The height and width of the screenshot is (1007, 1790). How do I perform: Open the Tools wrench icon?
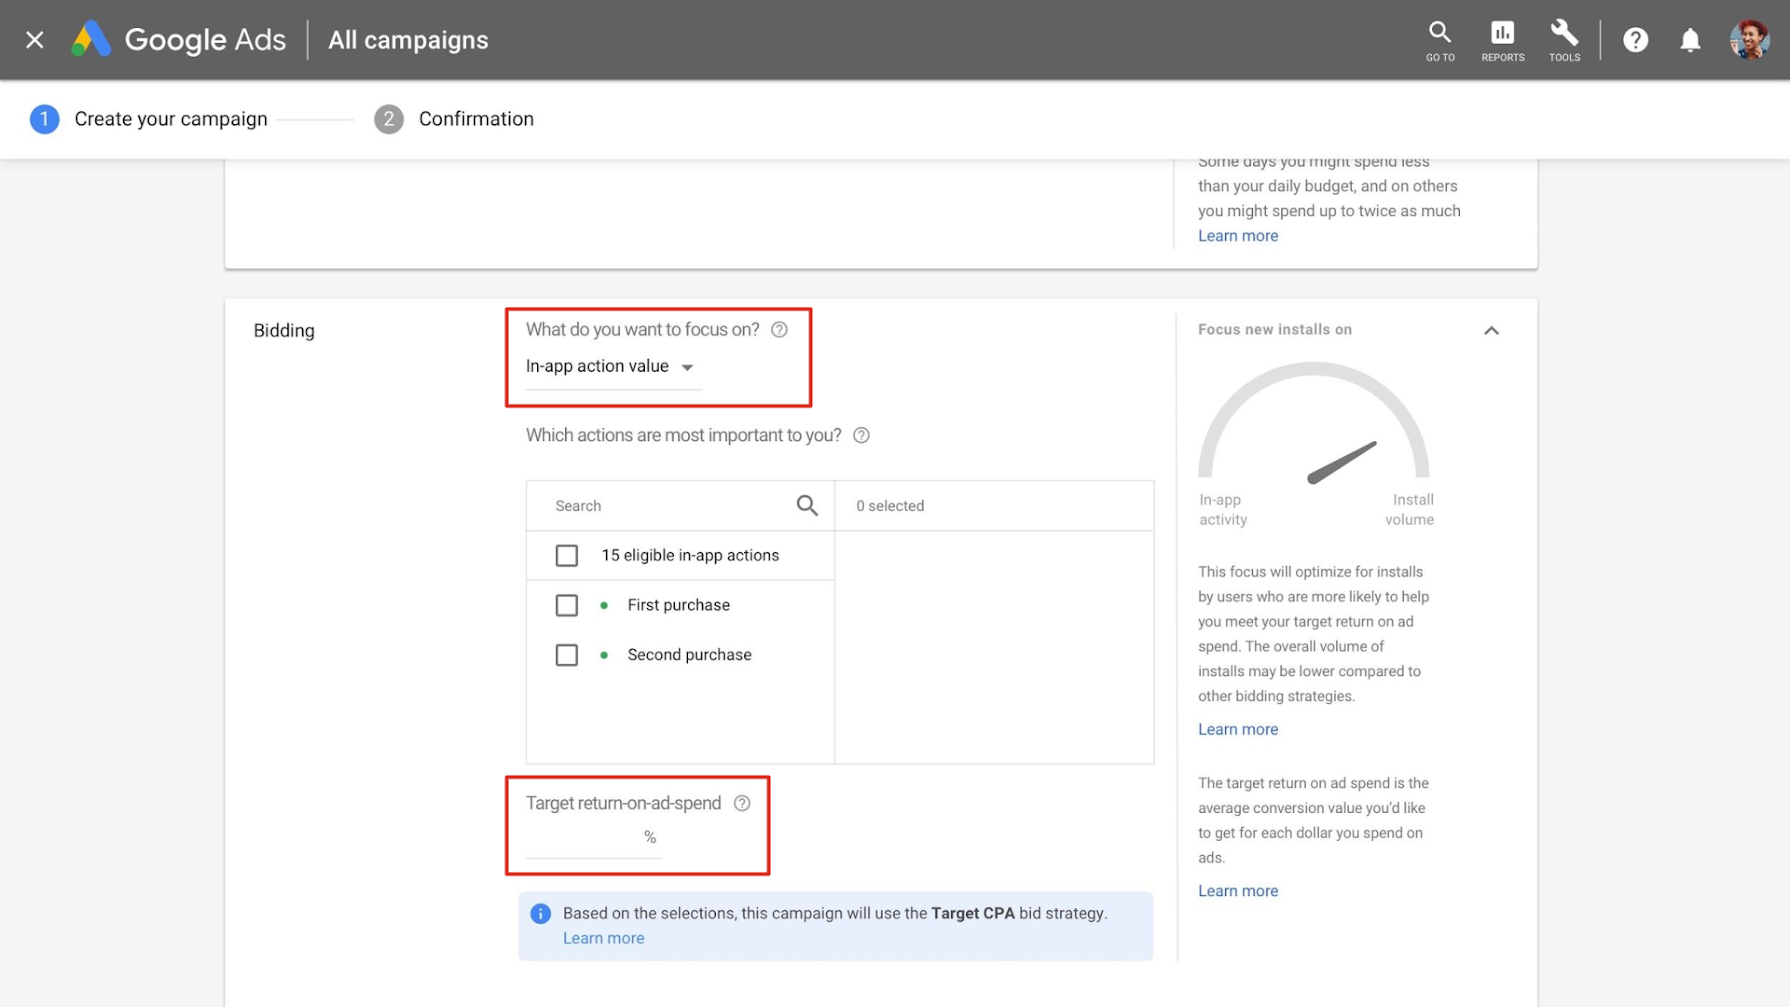1564,40
